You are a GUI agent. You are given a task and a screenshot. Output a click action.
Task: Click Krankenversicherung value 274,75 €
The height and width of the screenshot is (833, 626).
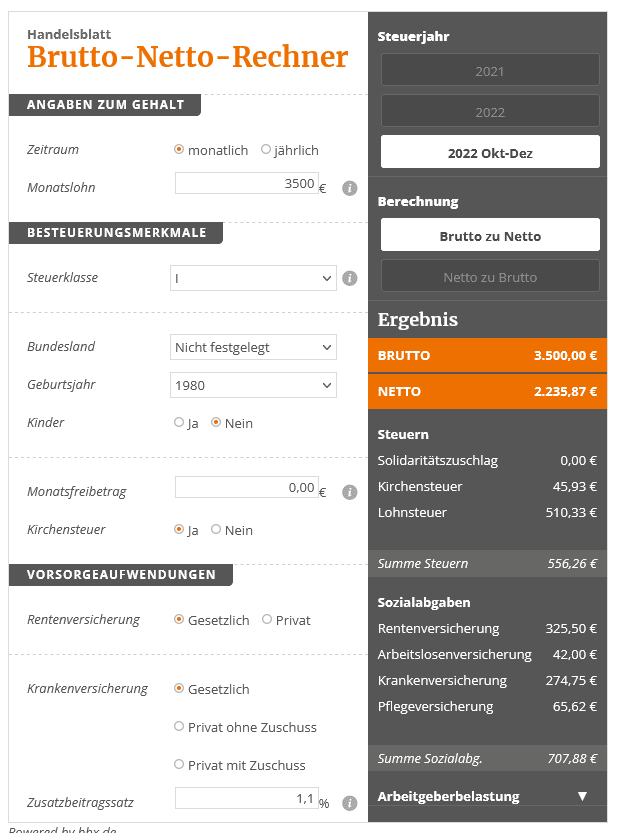click(571, 681)
